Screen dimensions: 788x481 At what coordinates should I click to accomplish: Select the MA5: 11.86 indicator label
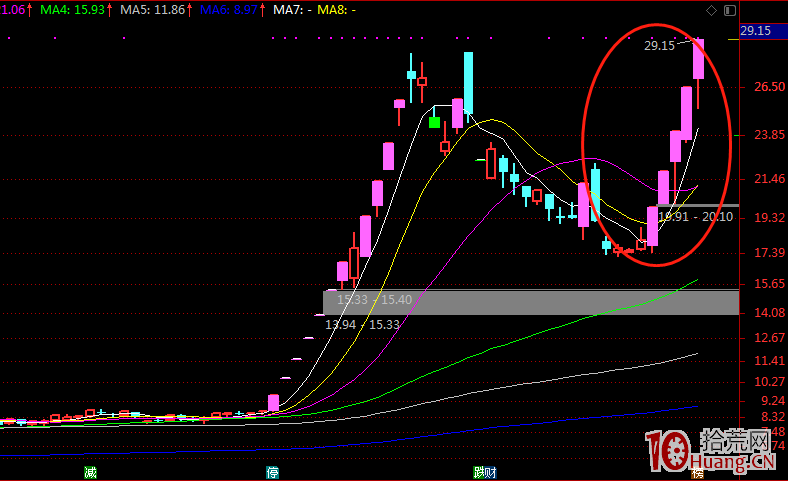pos(153,10)
